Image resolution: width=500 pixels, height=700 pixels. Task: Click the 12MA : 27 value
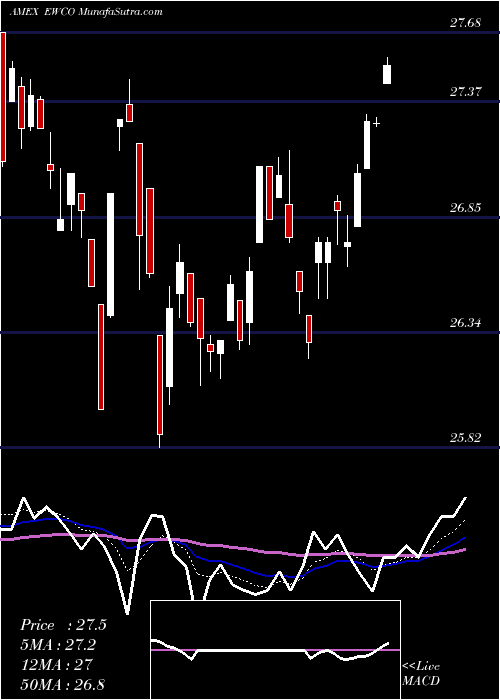[56, 664]
